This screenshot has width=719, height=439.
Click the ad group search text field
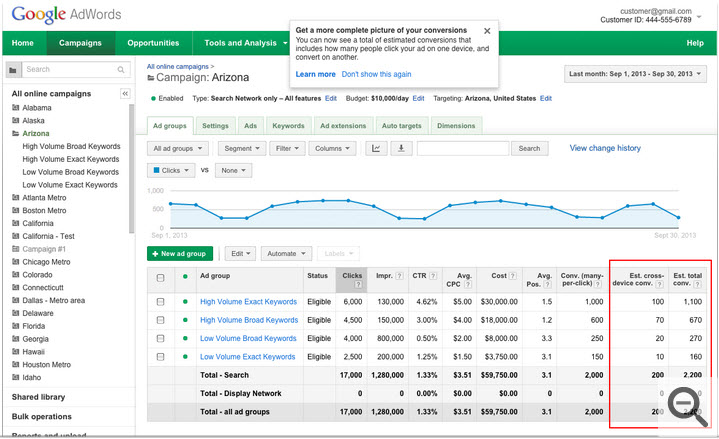(463, 149)
